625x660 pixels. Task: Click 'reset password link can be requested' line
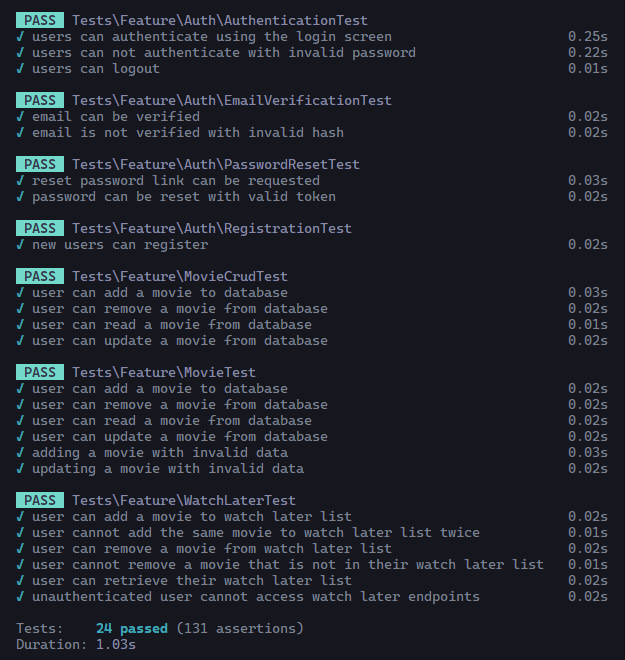click(176, 180)
